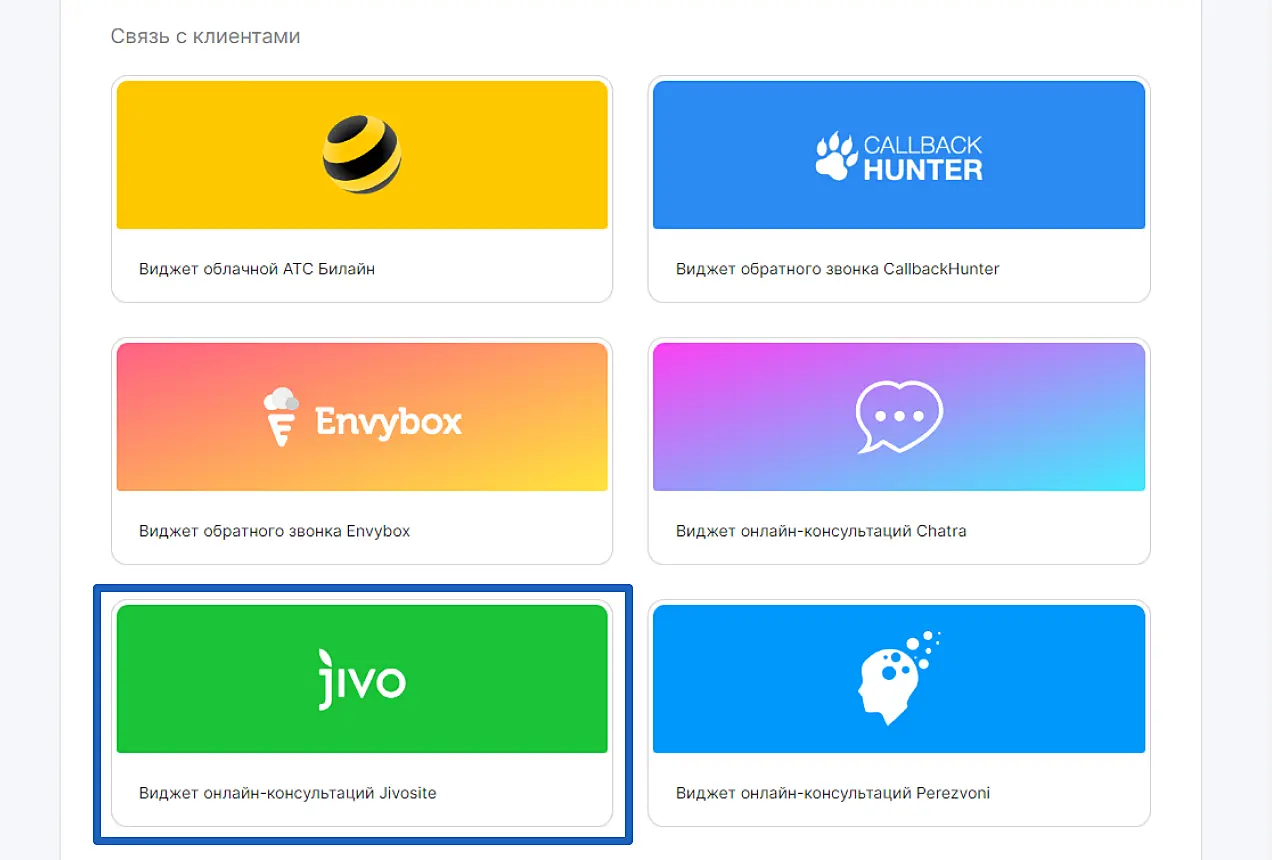Click the Envybox ice cream cone logo

pyautogui.click(x=282, y=417)
